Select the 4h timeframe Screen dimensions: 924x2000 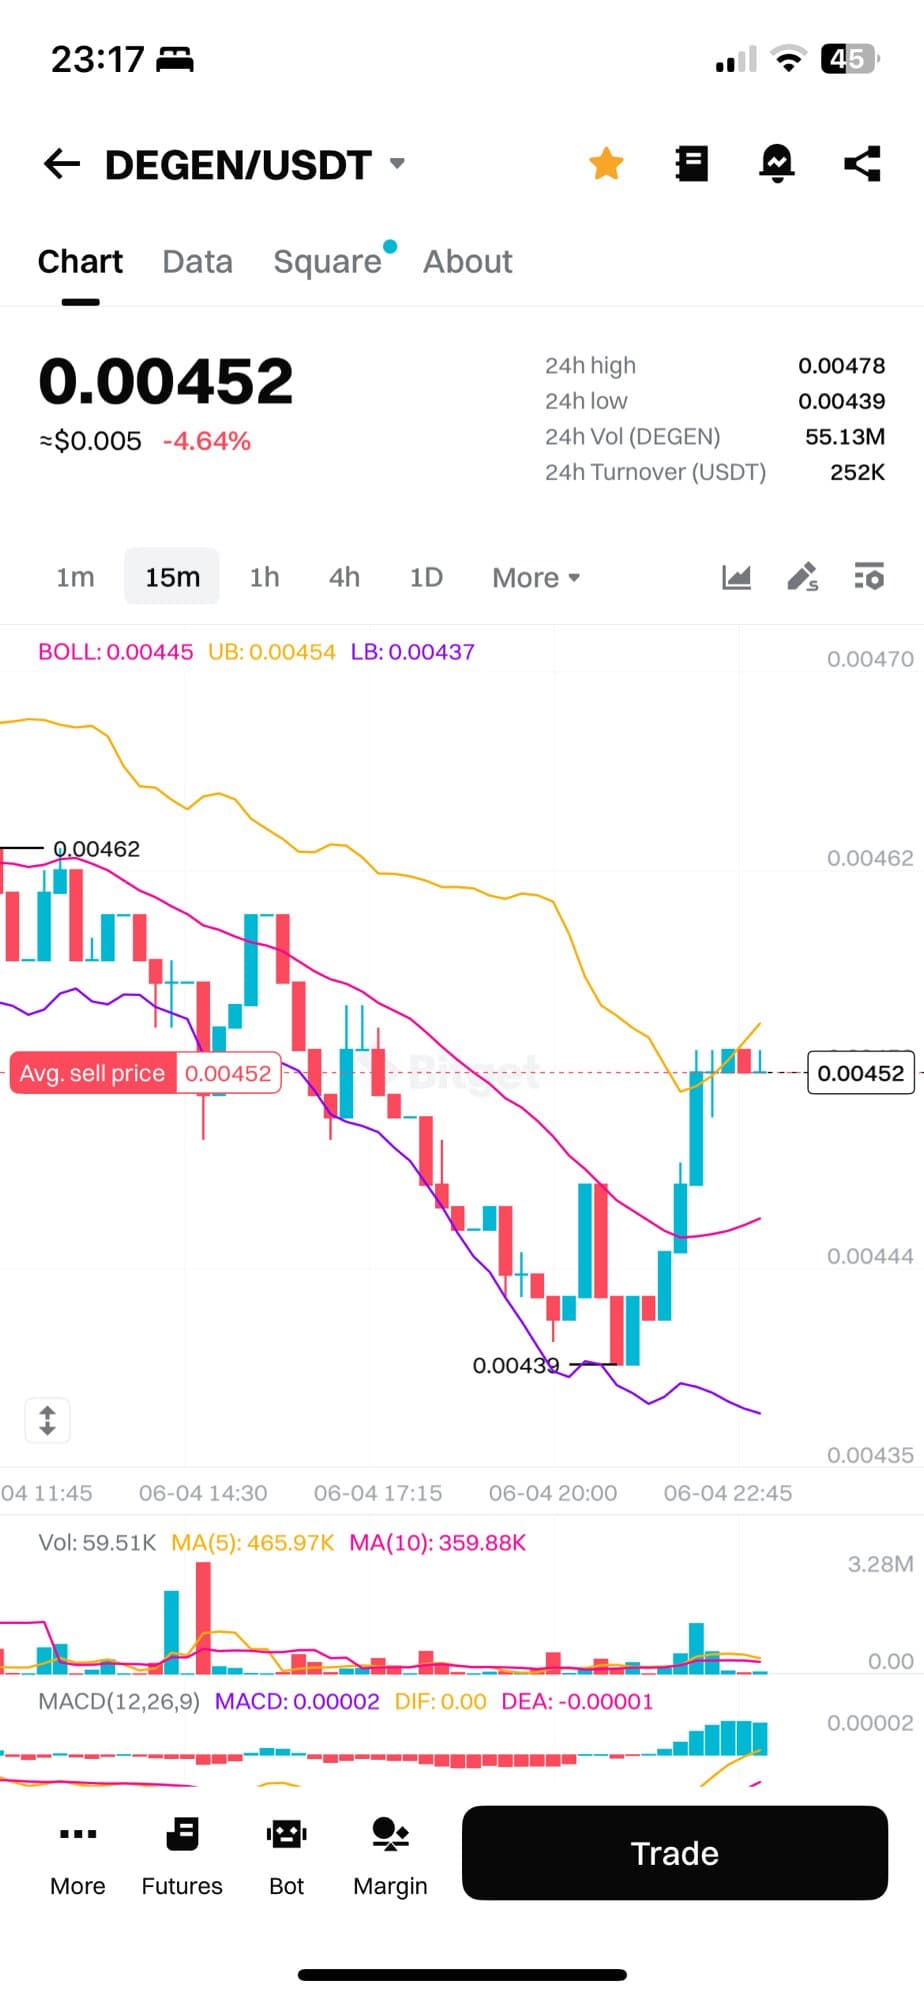344,578
